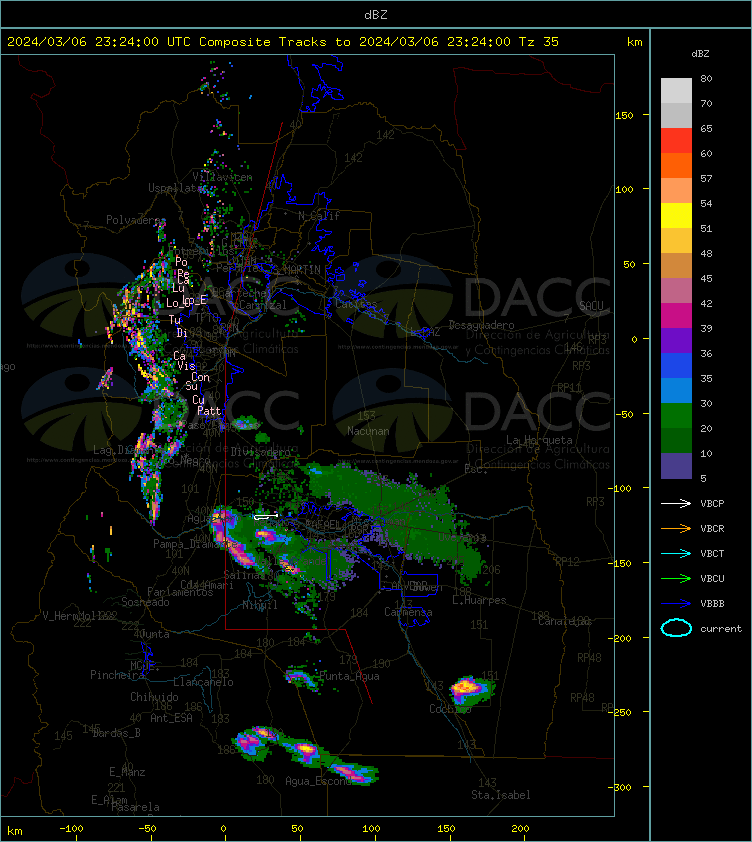The image size is (752, 842).
Task: Click the 'dBZ' title at top
Action: tap(375, 15)
